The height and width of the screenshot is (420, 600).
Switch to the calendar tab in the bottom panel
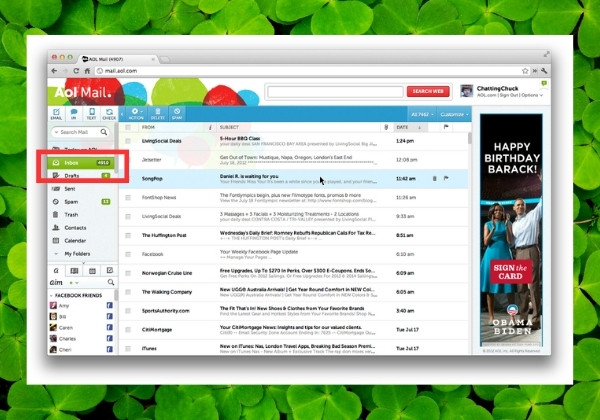click(92, 270)
